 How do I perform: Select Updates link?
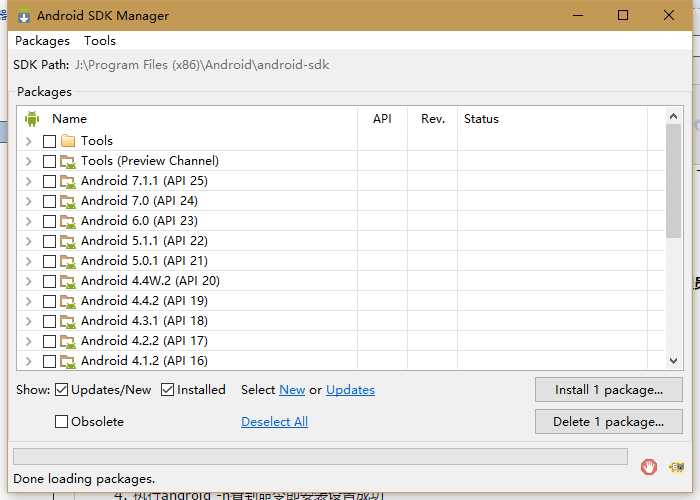pos(350,390)
